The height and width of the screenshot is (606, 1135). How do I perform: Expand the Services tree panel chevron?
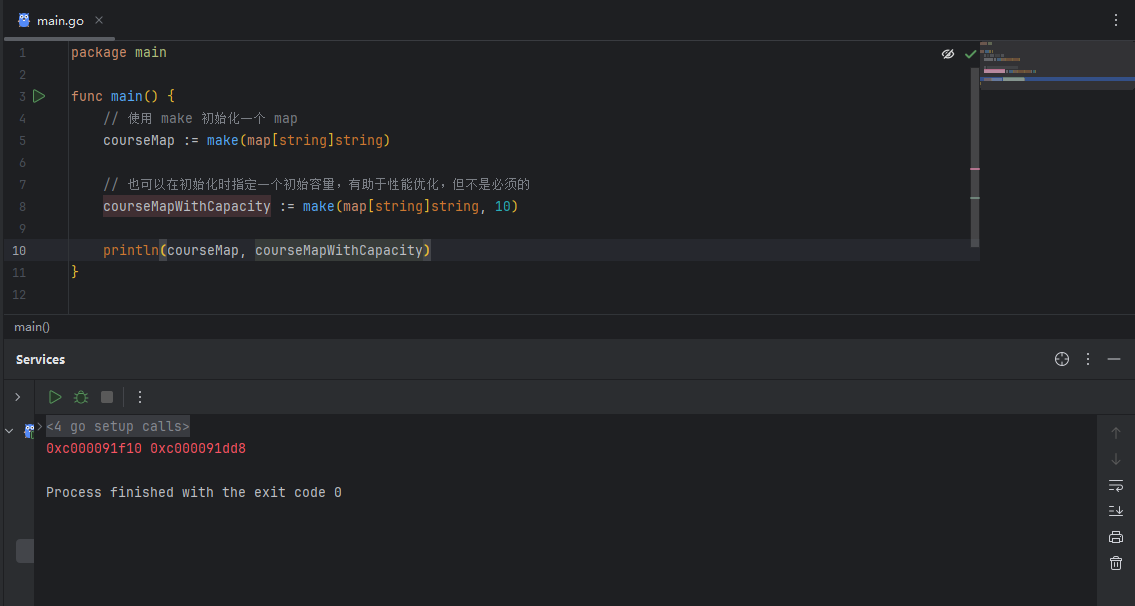pos(17,397)
